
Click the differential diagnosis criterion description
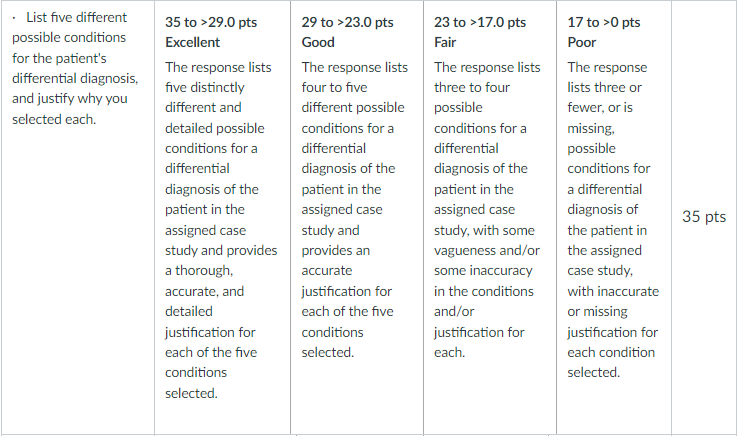pyautogui.click(x=76, y=68)
